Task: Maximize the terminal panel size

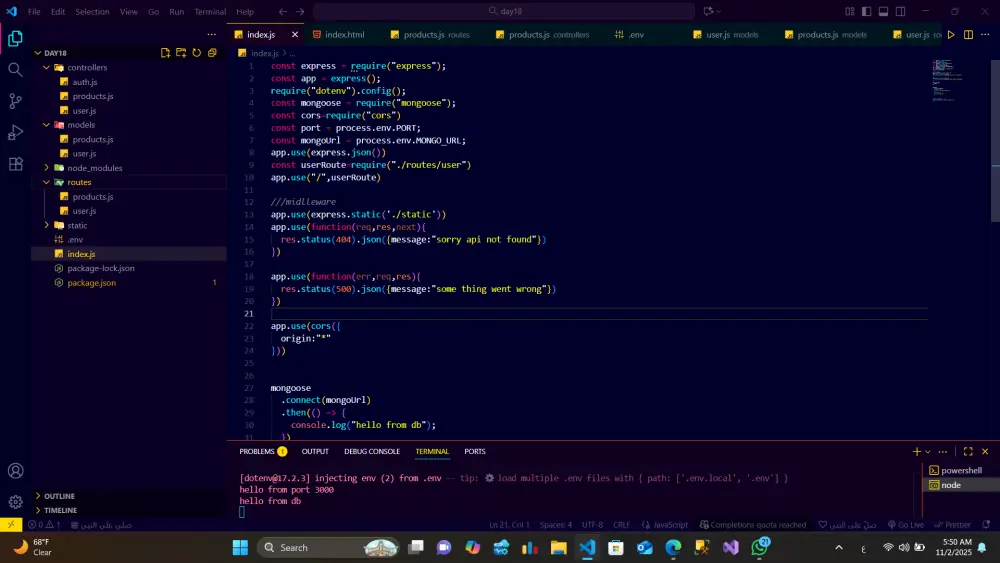Action: coord(968,451)
